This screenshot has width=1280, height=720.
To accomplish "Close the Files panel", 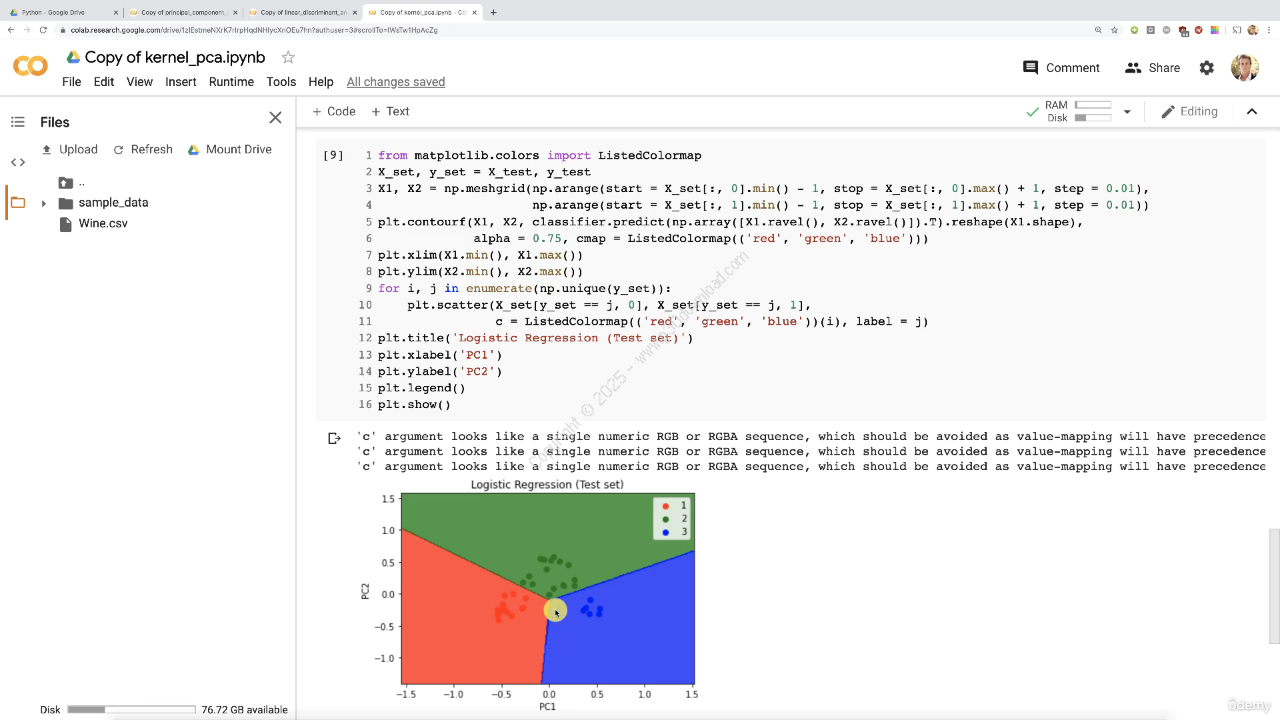I will click(x=275, y=118).
